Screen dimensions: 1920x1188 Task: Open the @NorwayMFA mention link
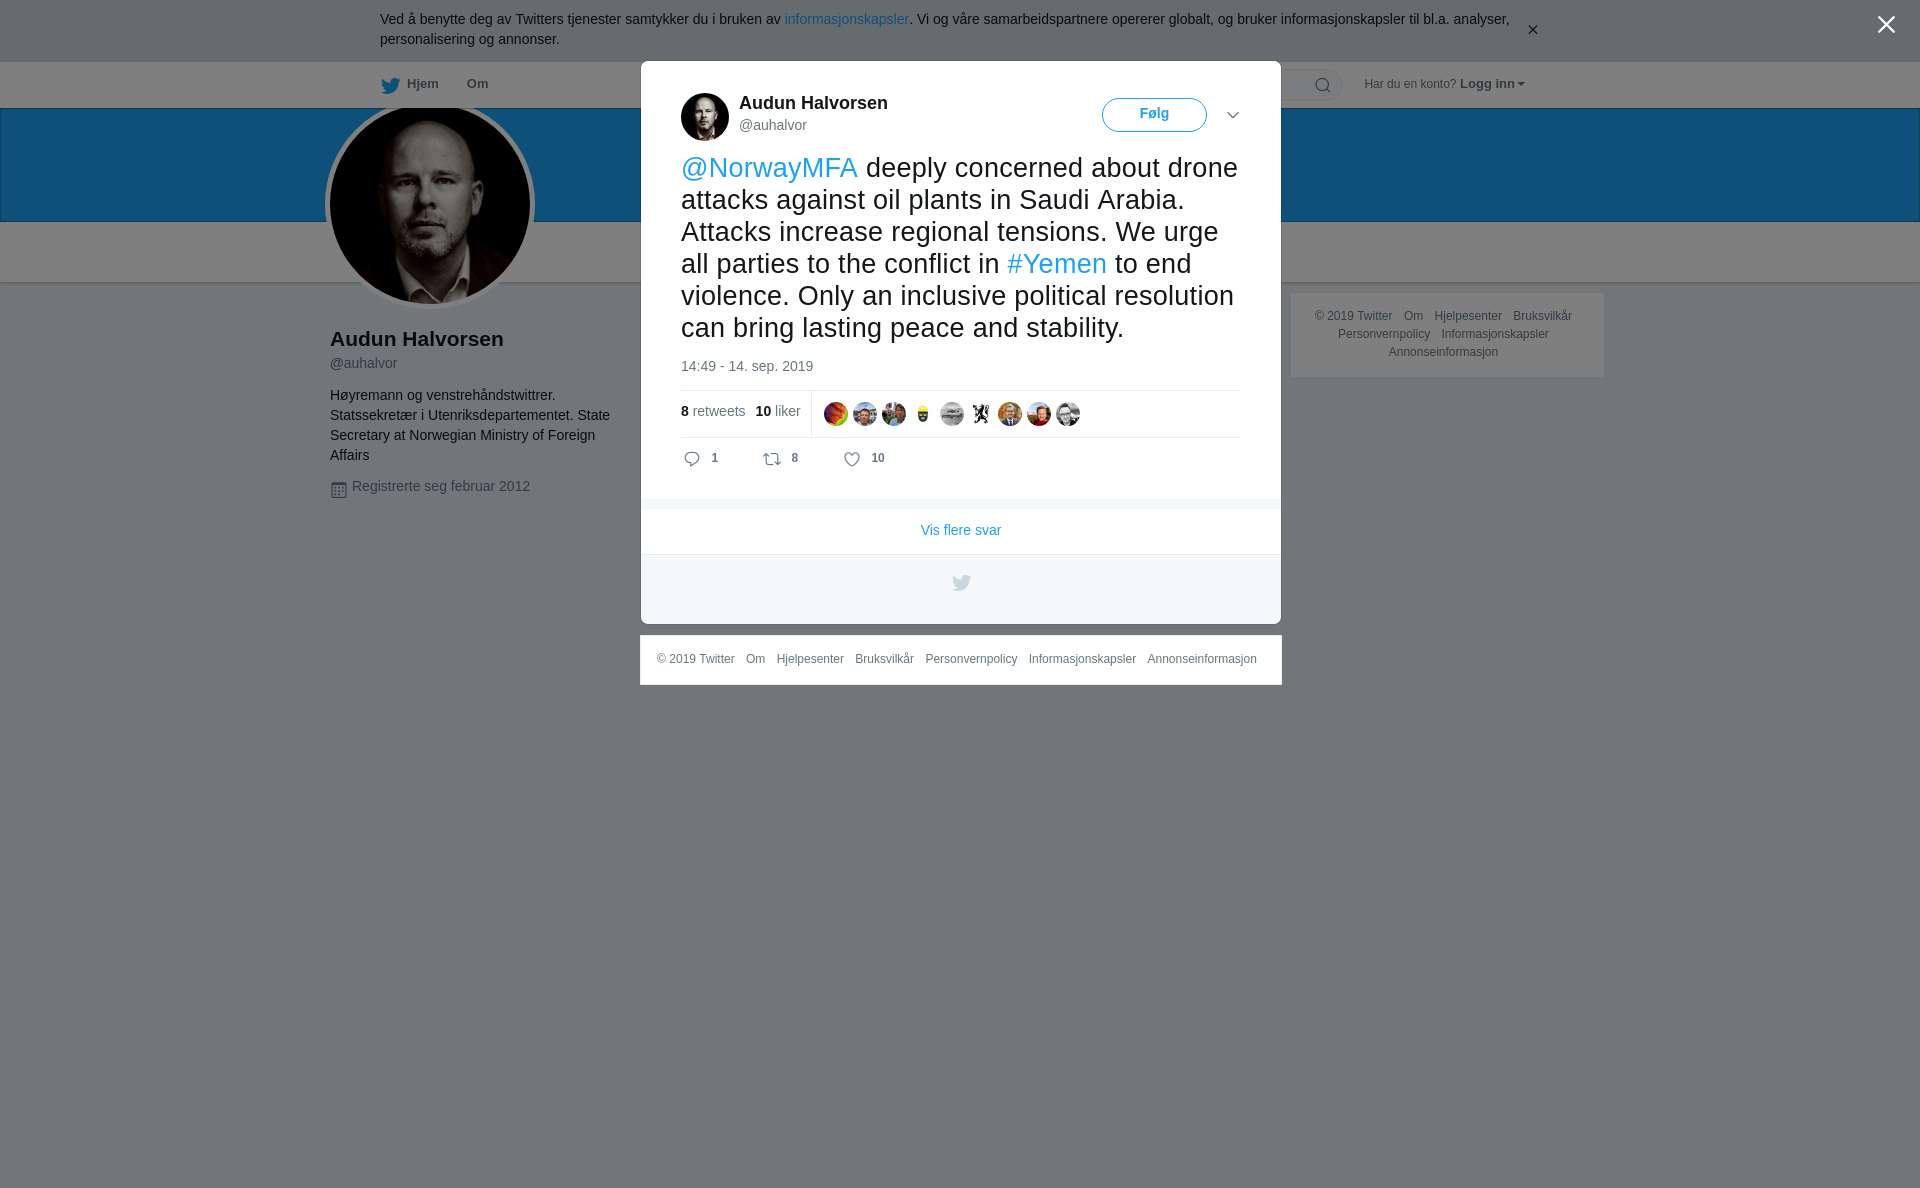click(x=769, y=168)
